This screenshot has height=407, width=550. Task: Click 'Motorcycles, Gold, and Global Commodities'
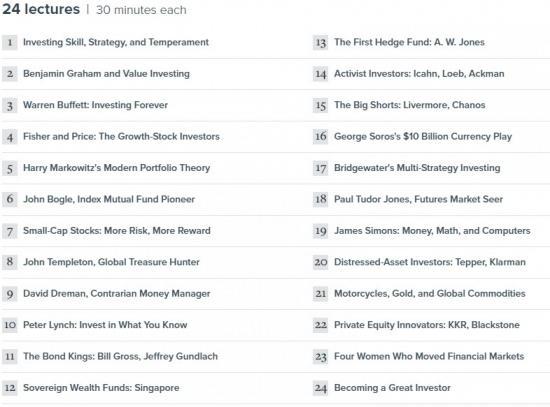[430, 293]
